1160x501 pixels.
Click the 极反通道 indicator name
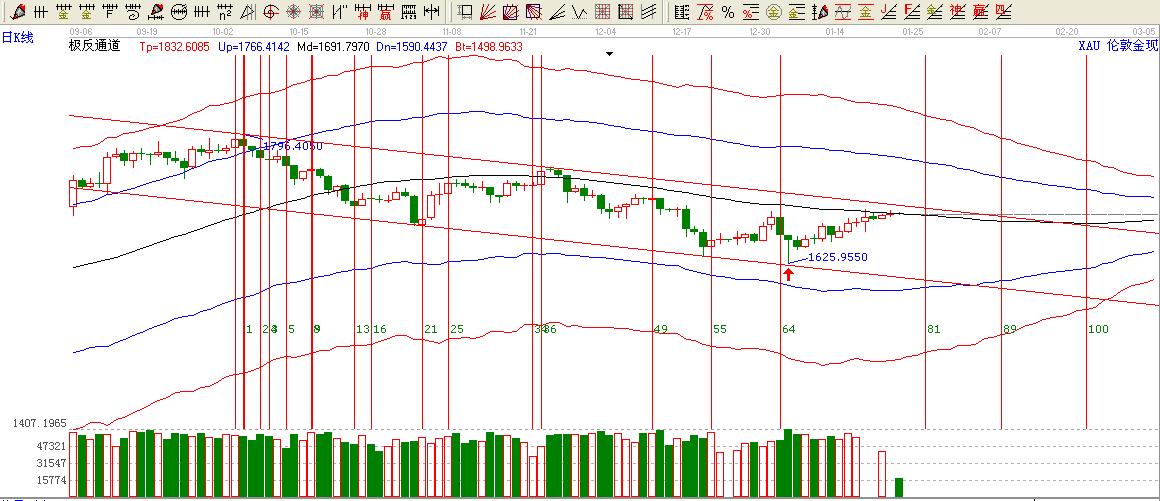pyautogui.click(x=94, y=47)
